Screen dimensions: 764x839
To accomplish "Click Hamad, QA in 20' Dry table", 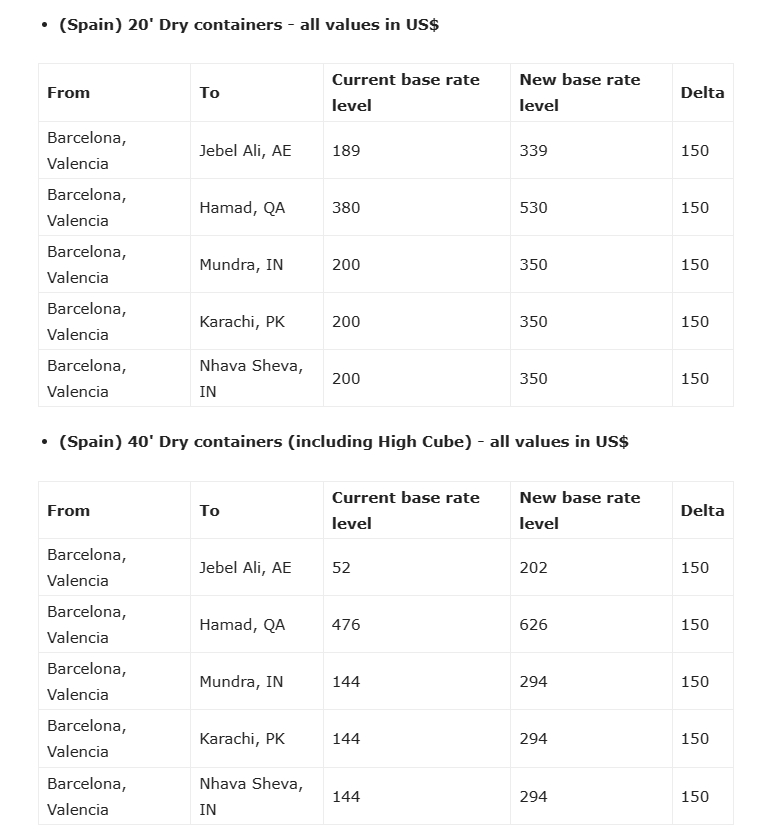I will click(x=242, y=208).
